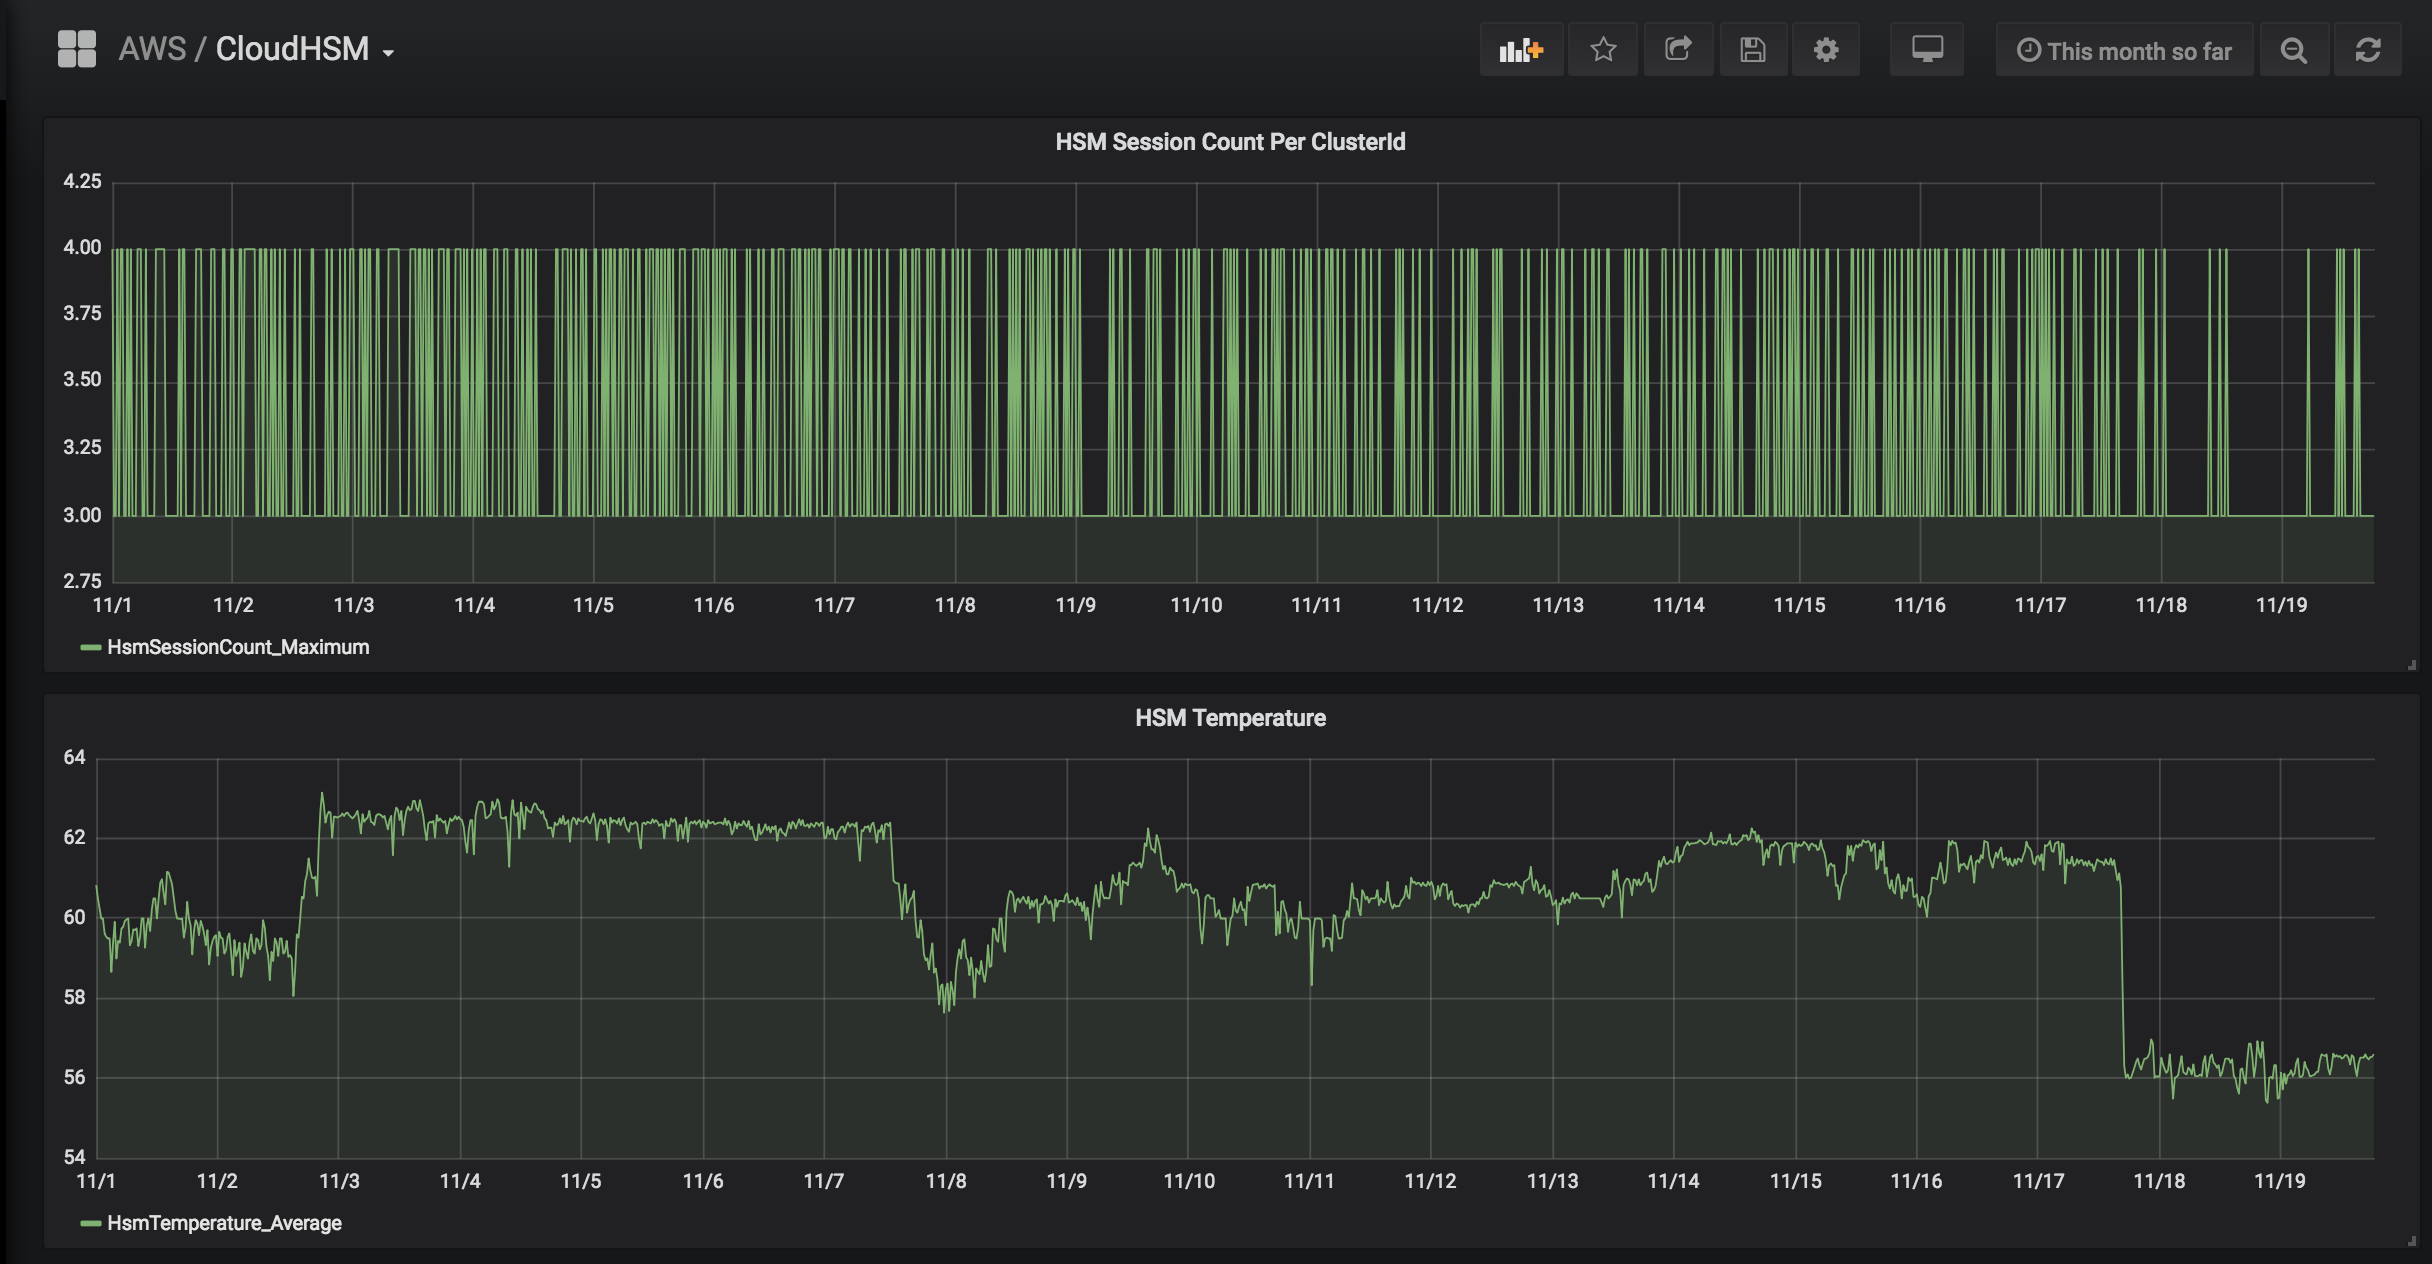
Task: Open the share dashboard icon
Action: (1678, 50)
